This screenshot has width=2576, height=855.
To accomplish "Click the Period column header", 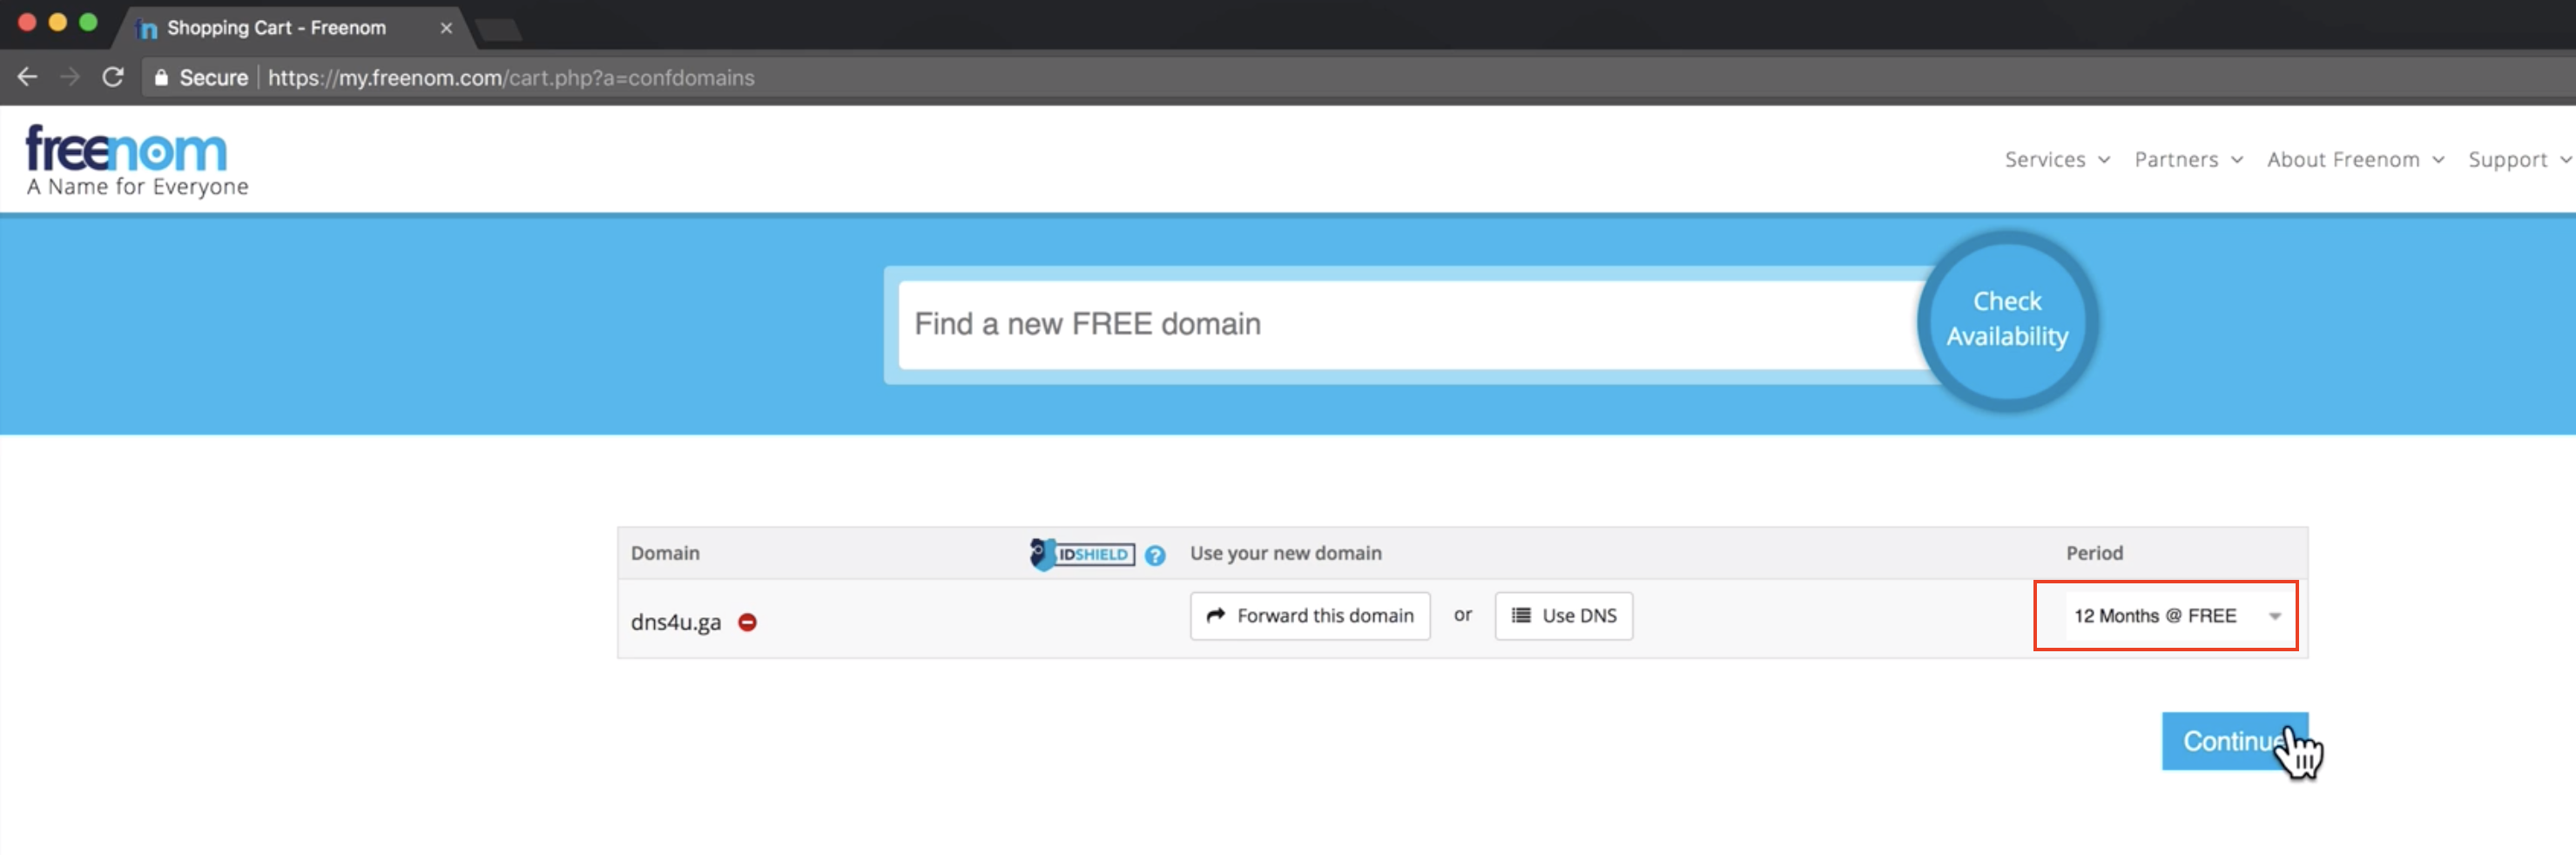I will [2094, 553].
